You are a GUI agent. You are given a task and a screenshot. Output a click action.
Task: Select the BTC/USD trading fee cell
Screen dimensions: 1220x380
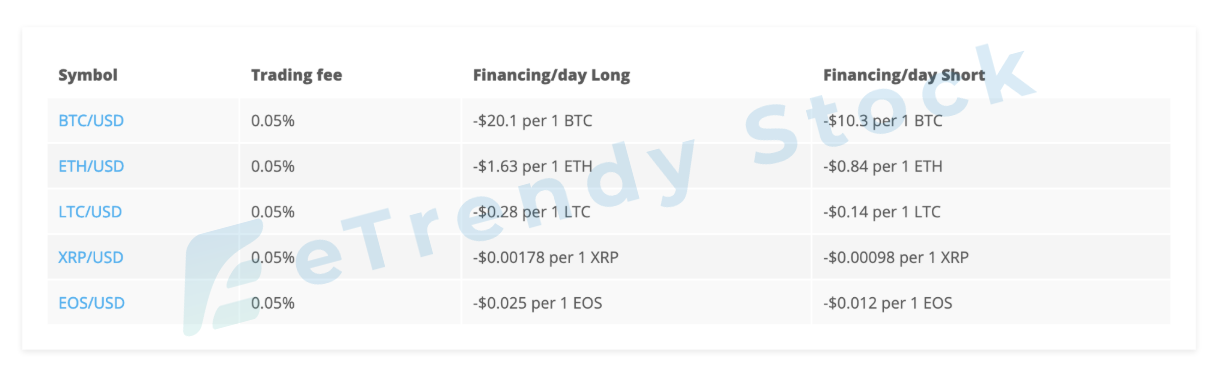pyautogui.click(x=350, y=121)
